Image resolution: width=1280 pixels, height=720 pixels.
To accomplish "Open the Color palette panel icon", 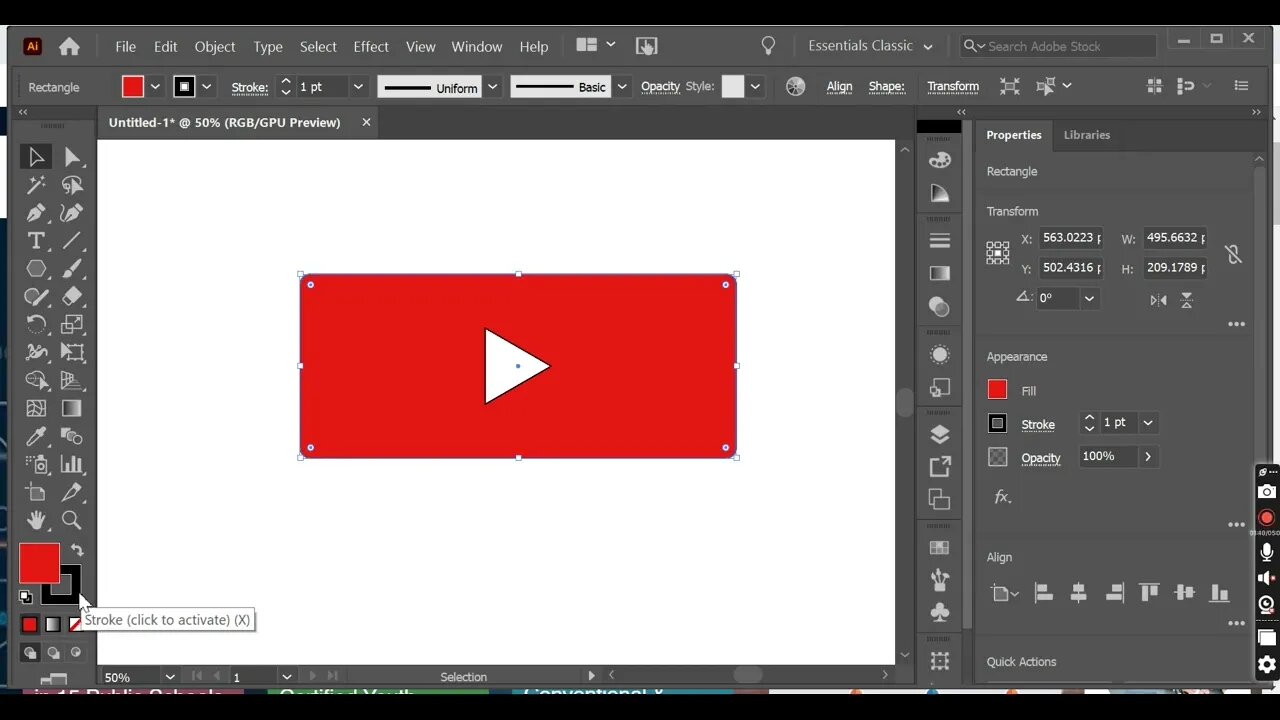I will (x=940, y=161).
